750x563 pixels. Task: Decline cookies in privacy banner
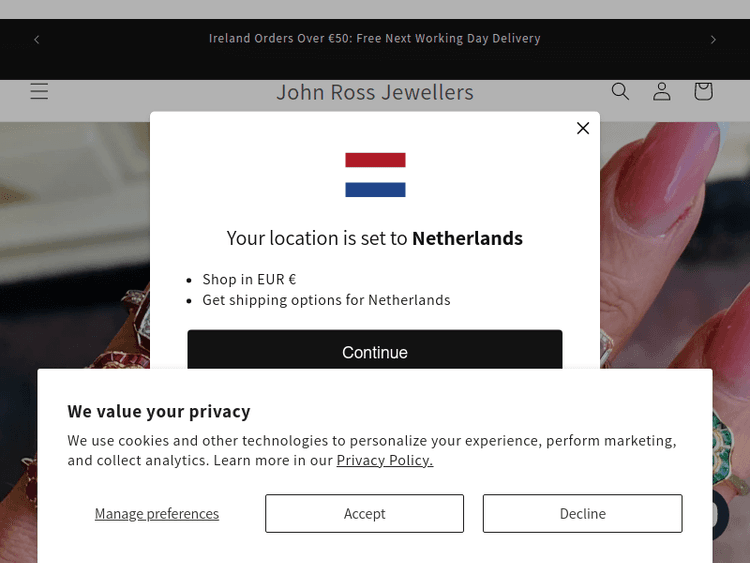coord(582,513)
